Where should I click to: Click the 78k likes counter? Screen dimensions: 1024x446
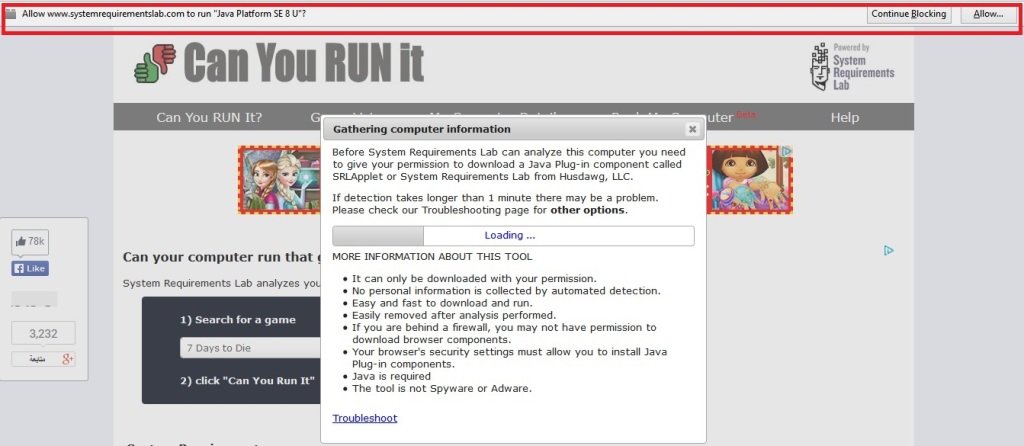pyautogui.click(x=30, y=242)
